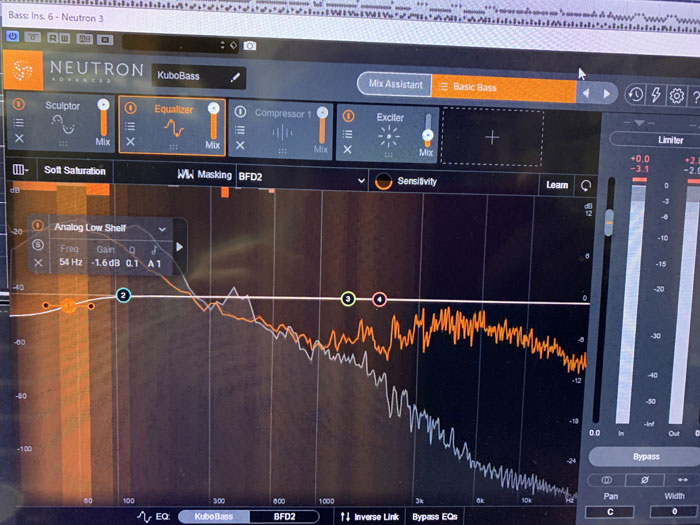Image resolution: width=700 pixels, height=525 pixels.
Task: Invert phase with the ø icon
Action: point(644,480)
